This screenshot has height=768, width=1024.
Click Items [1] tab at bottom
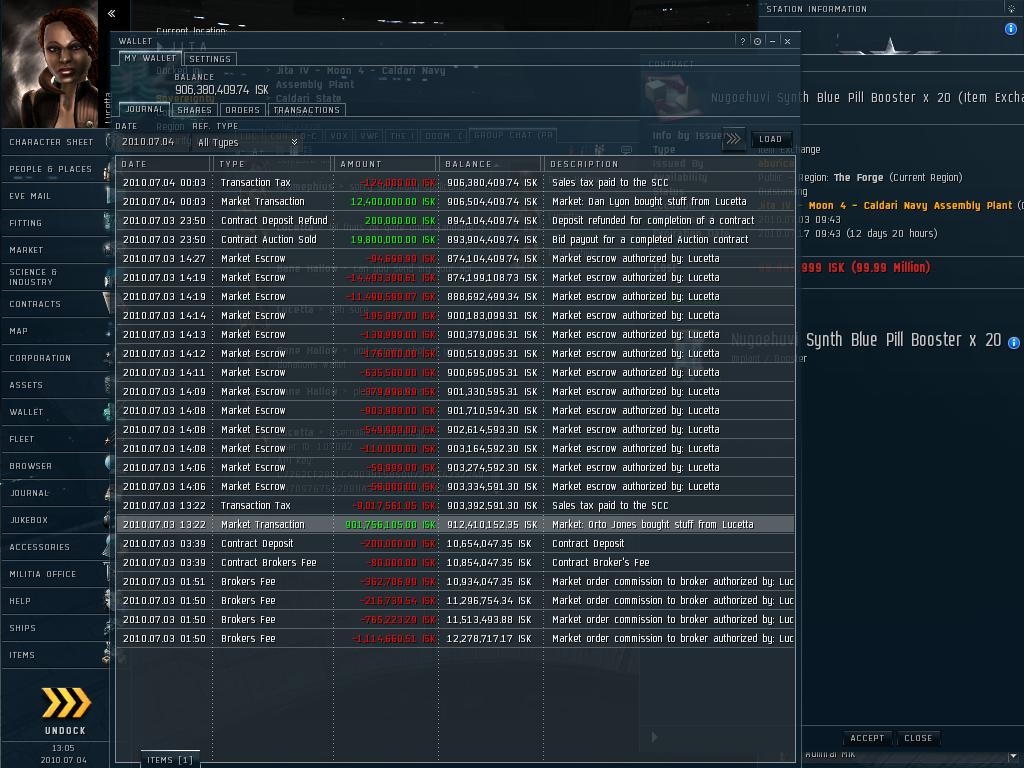170,760
